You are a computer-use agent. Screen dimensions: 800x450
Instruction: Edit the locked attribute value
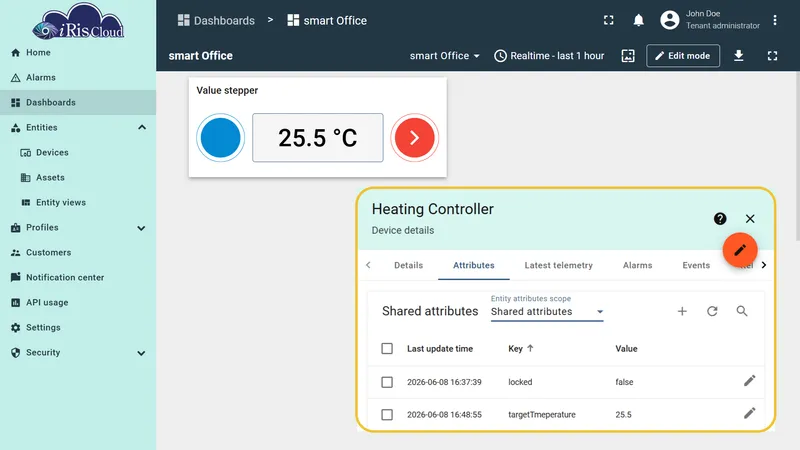[x=749, y=381]
